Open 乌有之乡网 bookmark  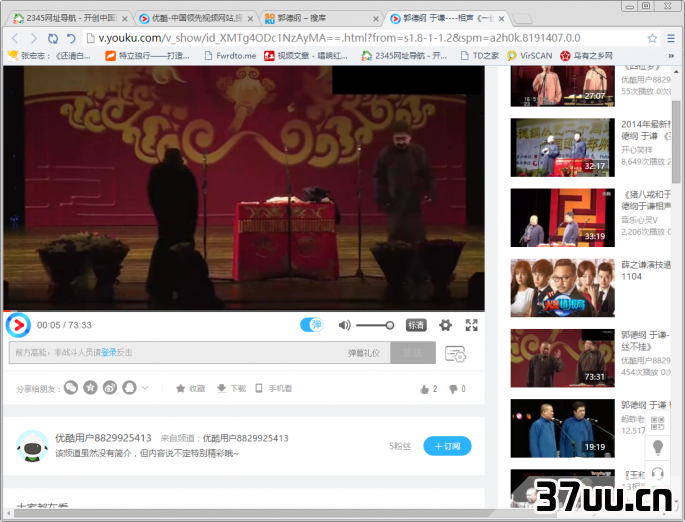[587, 55]
